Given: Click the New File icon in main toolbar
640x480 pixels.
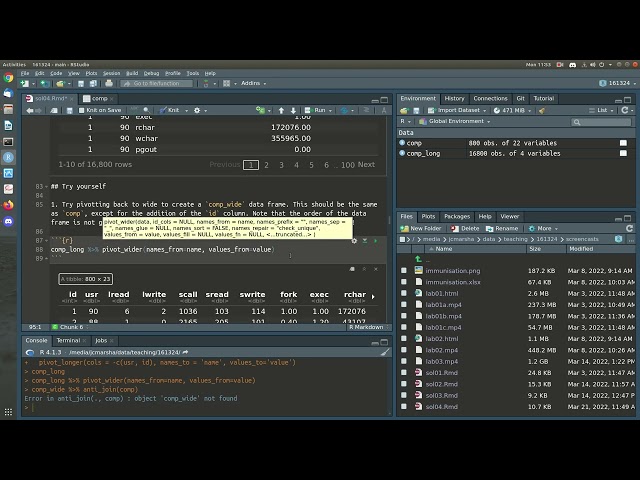Looking at the screenshot, I should (25, 83).
